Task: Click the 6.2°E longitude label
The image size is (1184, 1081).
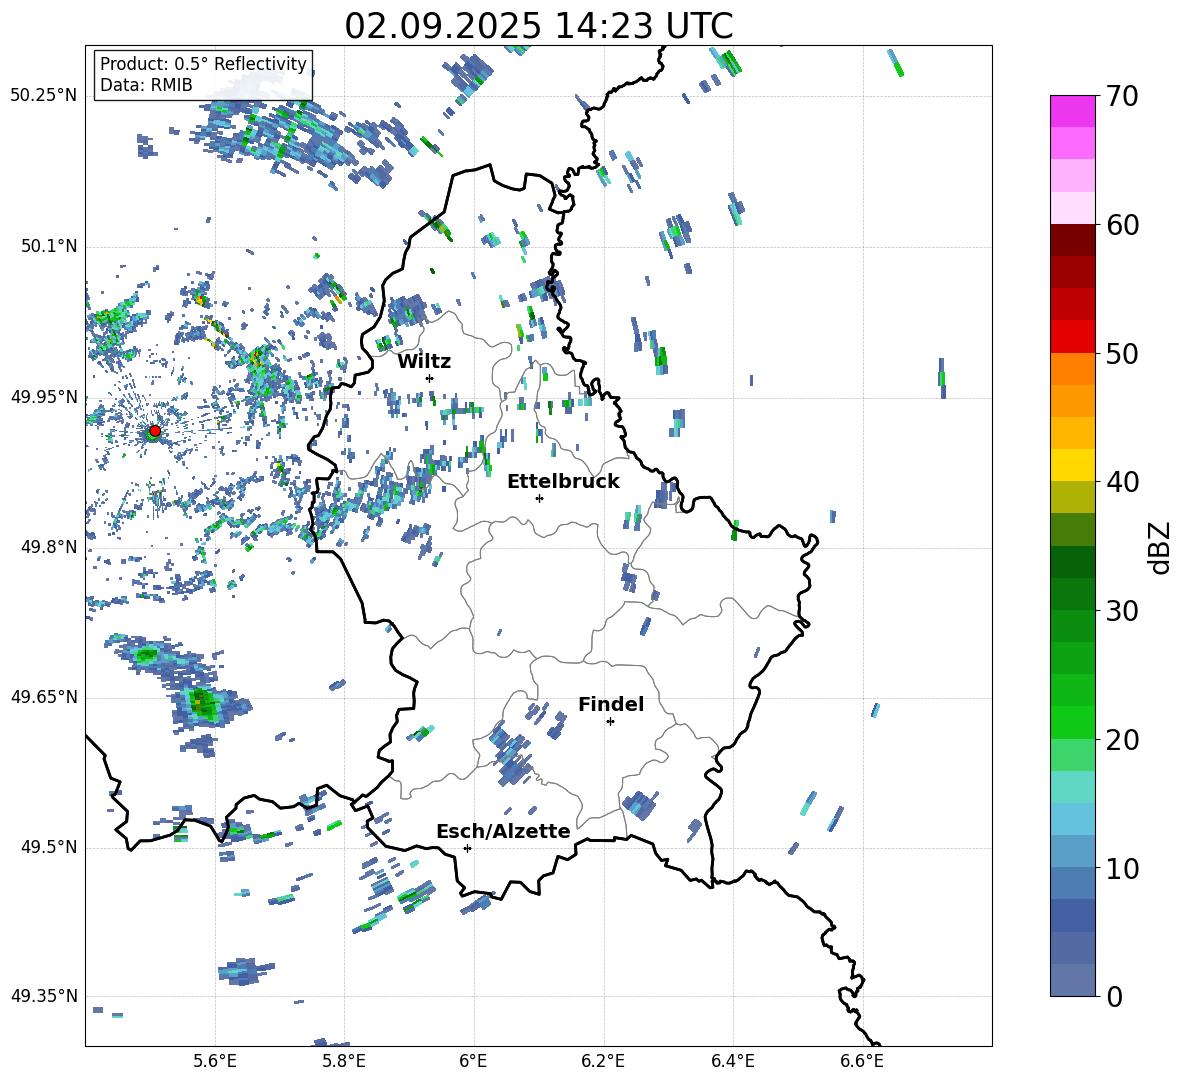Action: [603, 1061]
